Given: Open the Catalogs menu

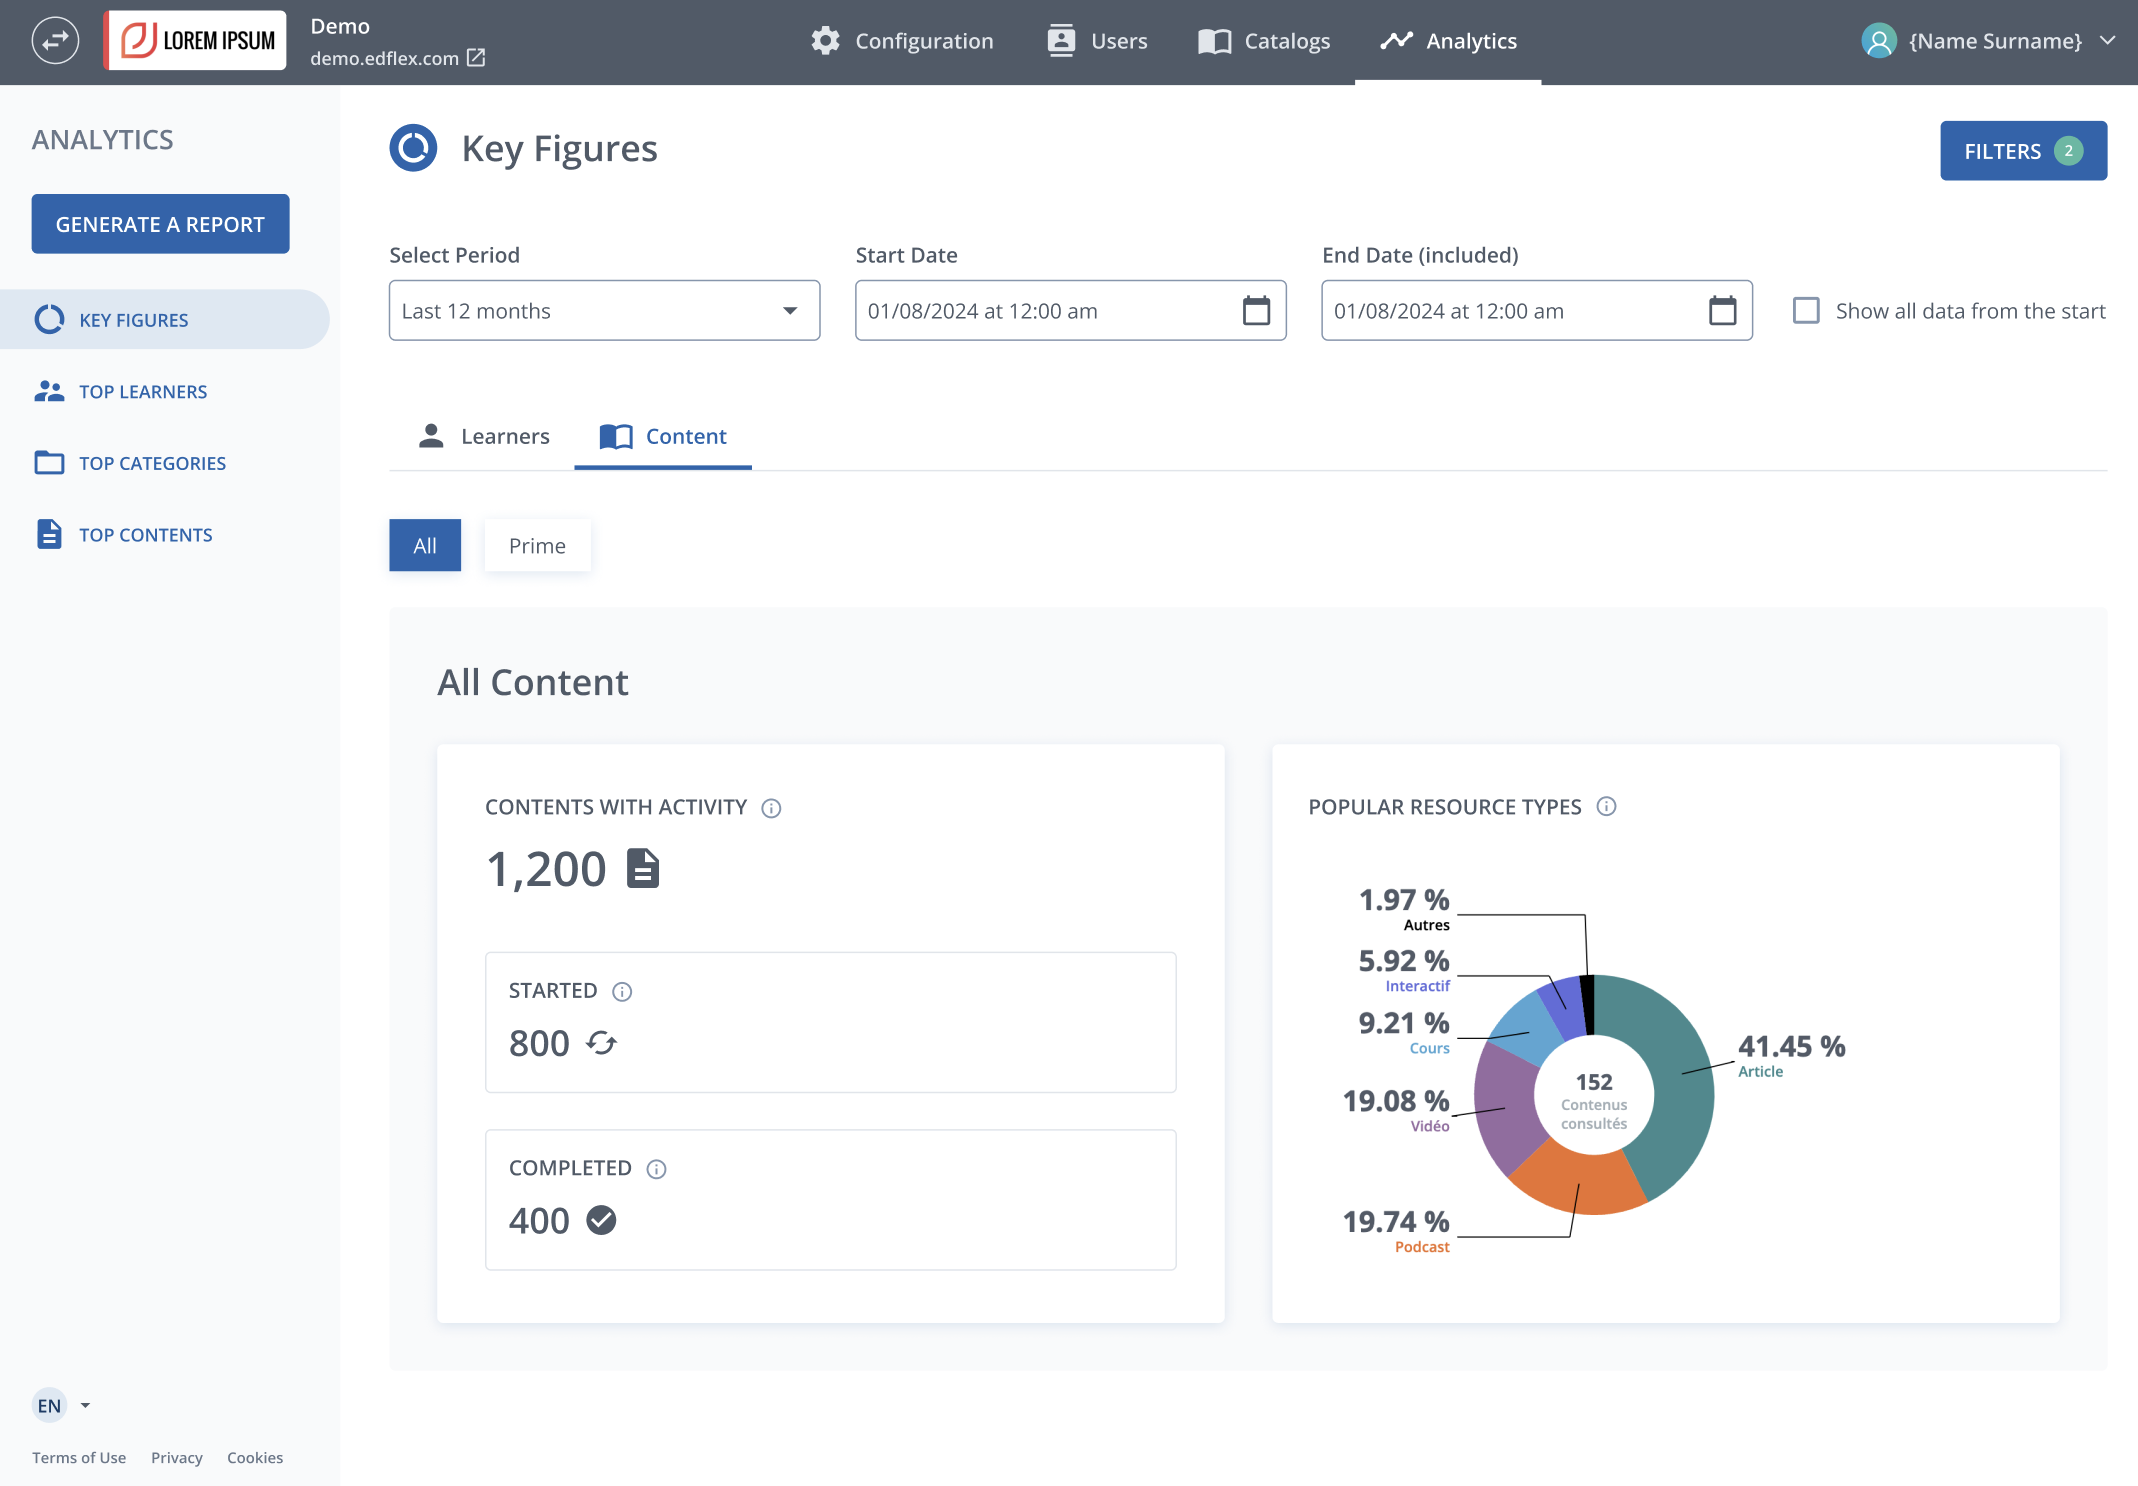Looking at the screenshot, I should [1264, 41].
